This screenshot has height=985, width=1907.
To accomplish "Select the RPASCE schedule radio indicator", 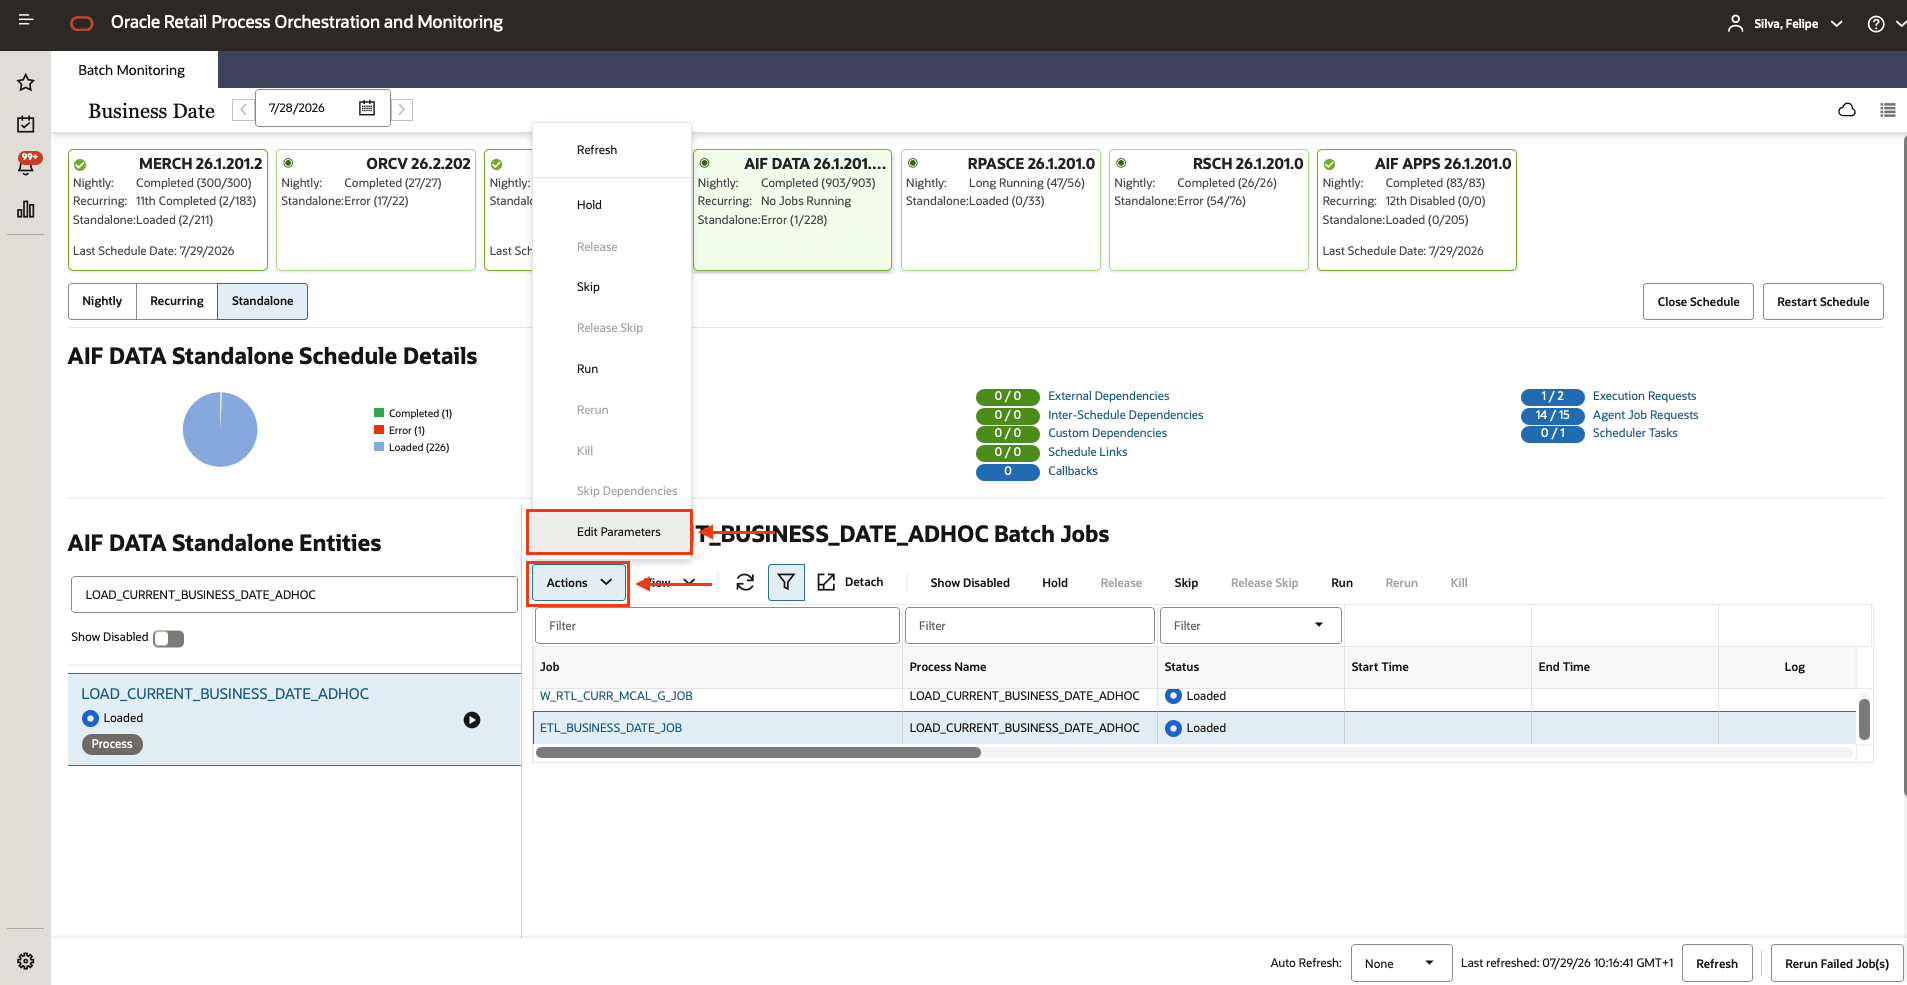I will 912,163.
